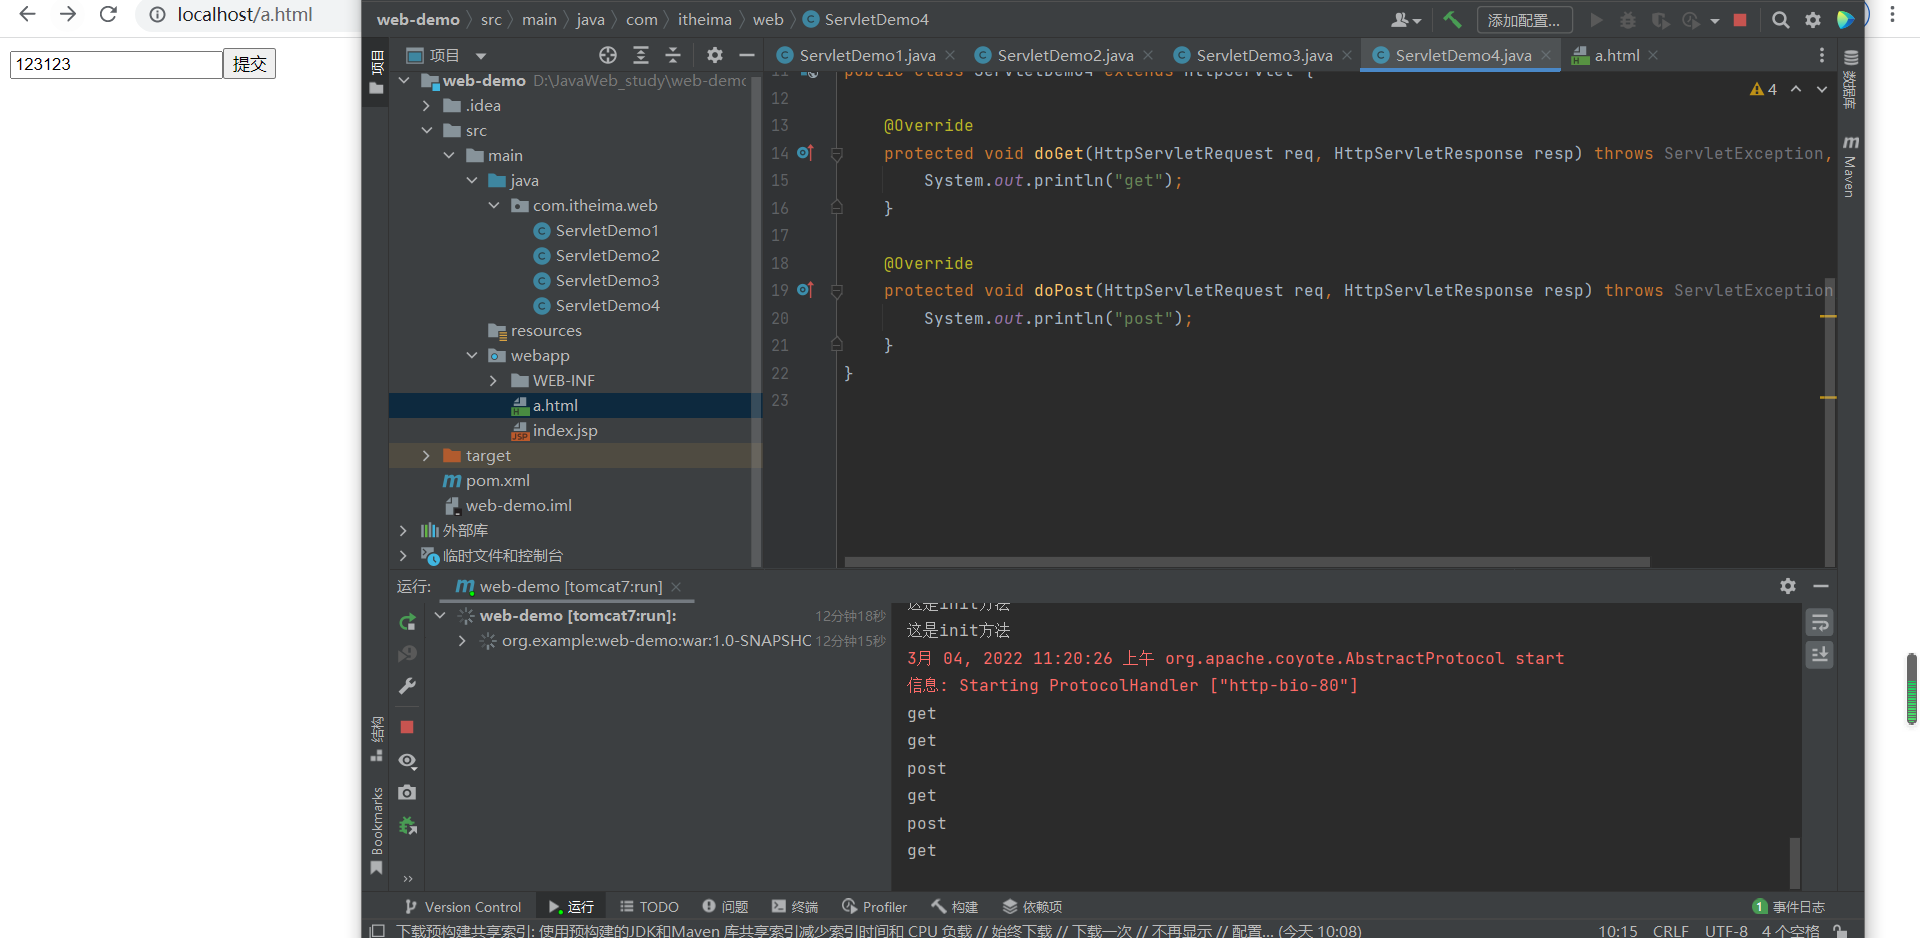Image resolution: width=1920 pixels, height=938 pixels.
Task: Toggle the eye icon in Run panel
Action: pos(407,761)
